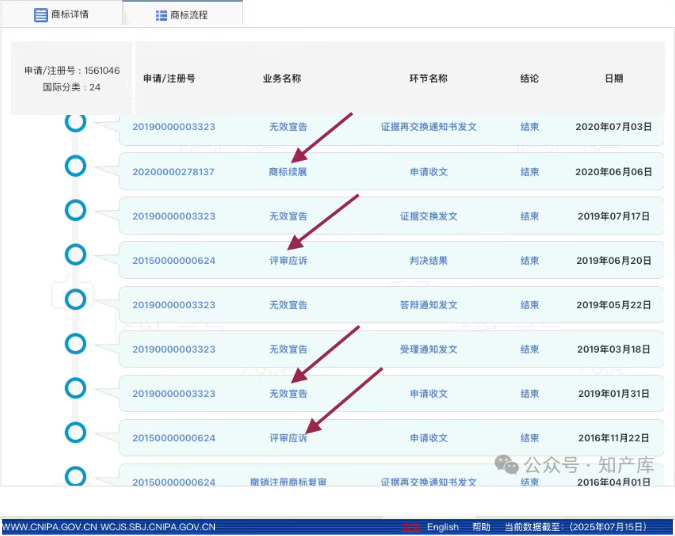Select timeline circle for 2019年07月17日 row
The image size is (675, 536).
tap(75, 210)
